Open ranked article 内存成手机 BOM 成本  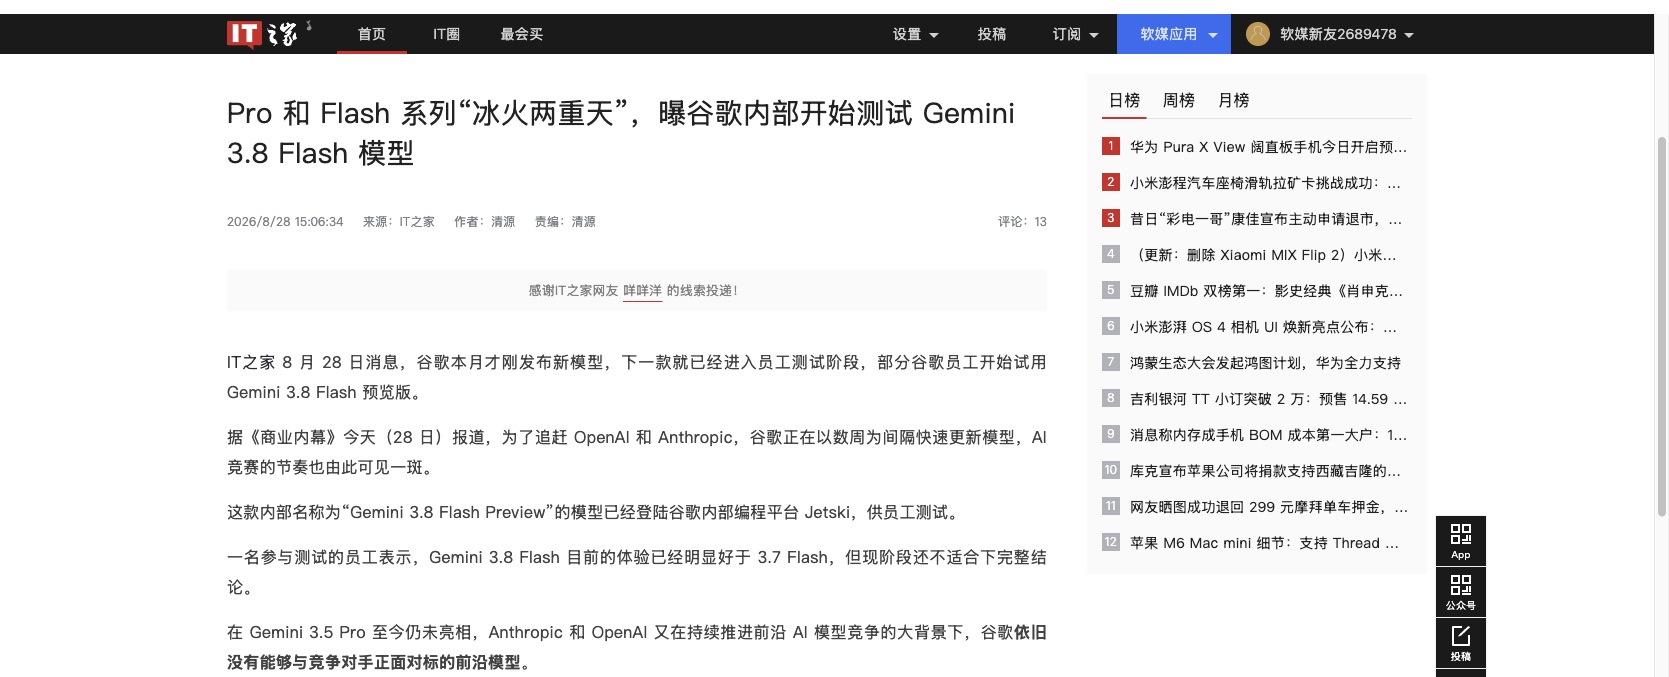[1268, 435]
